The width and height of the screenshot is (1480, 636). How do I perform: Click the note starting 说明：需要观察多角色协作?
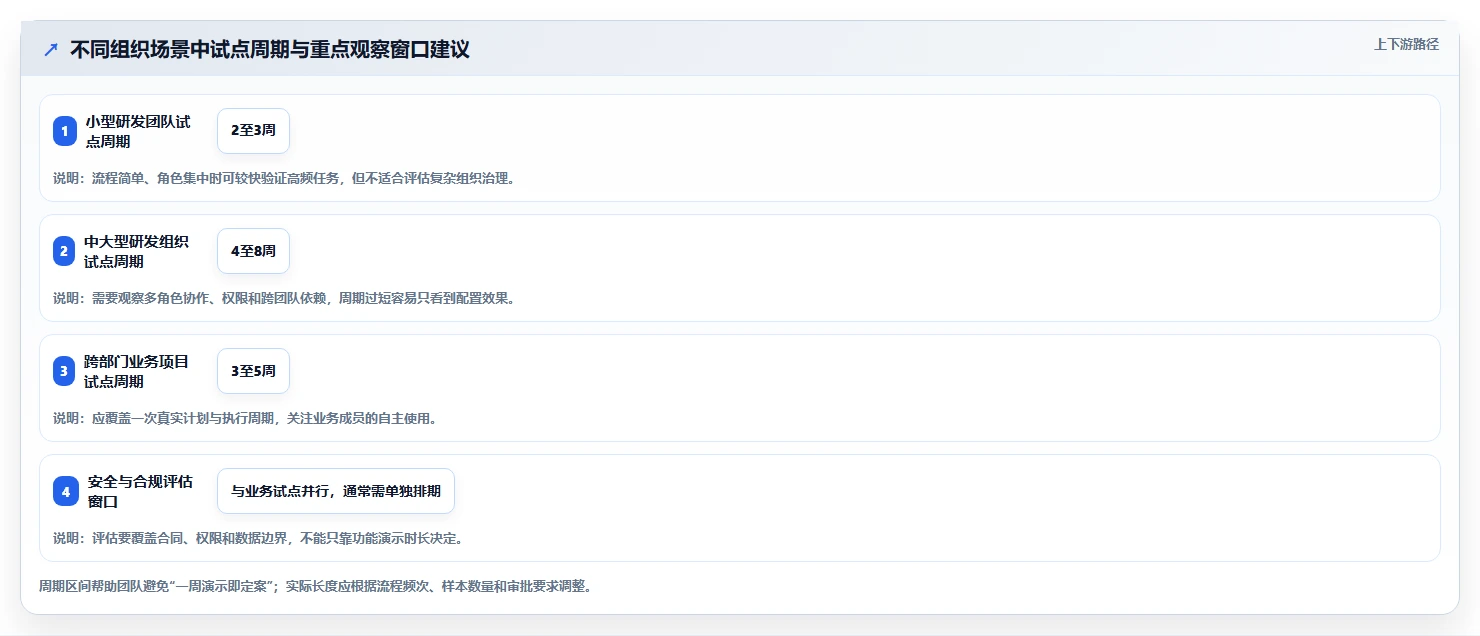[x=284, y=298]
